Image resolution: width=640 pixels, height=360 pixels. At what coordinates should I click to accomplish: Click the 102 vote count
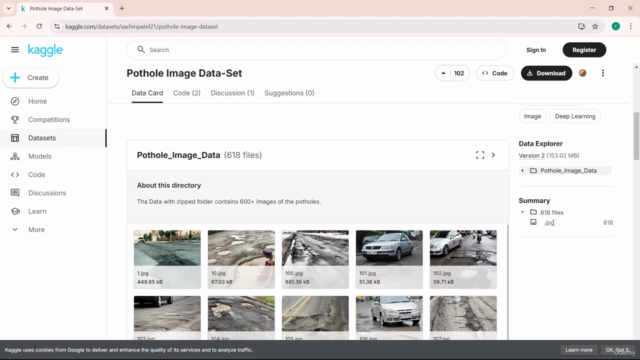coord(459,73)
